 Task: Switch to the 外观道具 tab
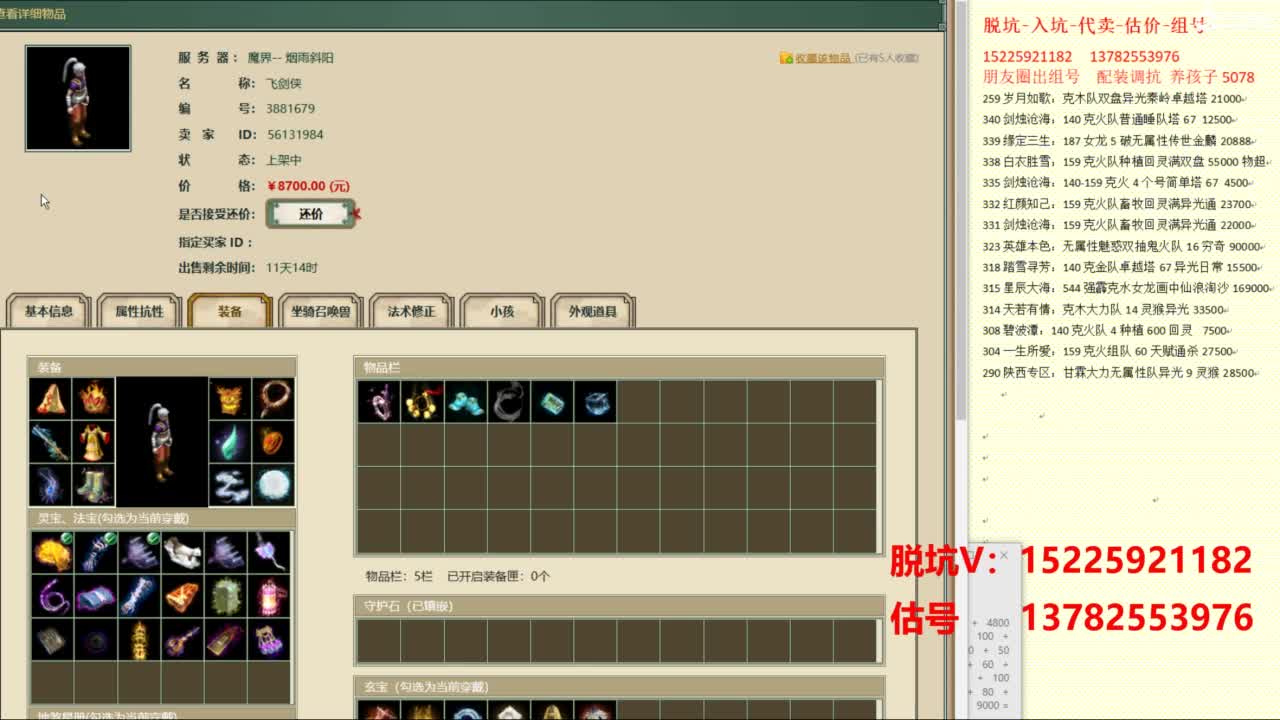point(592,311)
